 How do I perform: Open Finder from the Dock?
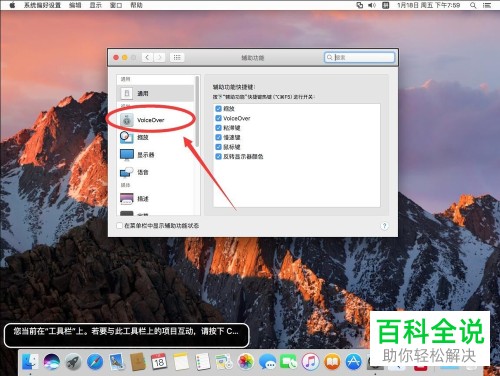point(30,362)
